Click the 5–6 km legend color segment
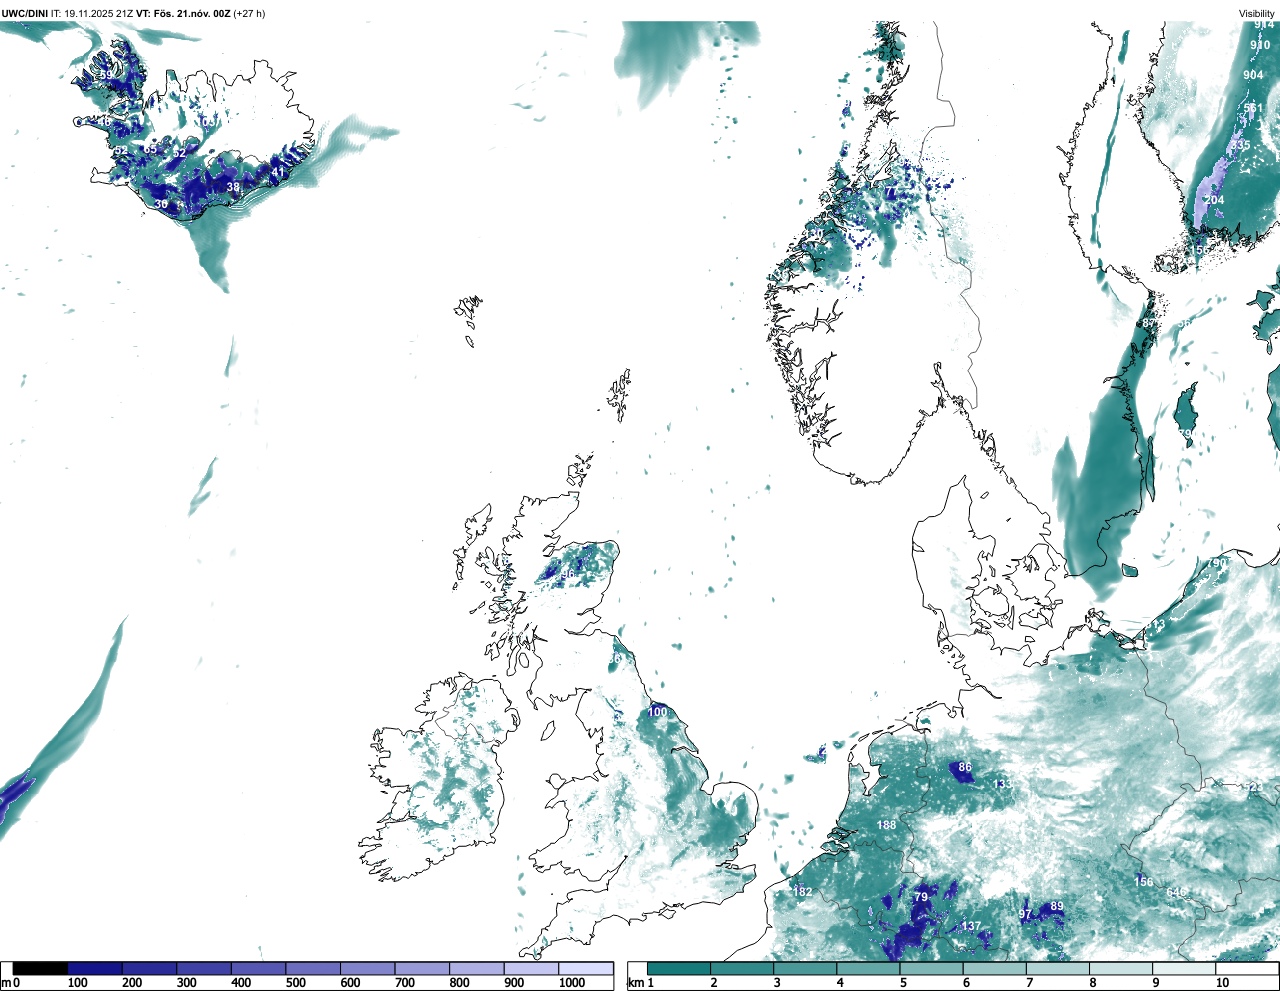 [x=933, y=968]
